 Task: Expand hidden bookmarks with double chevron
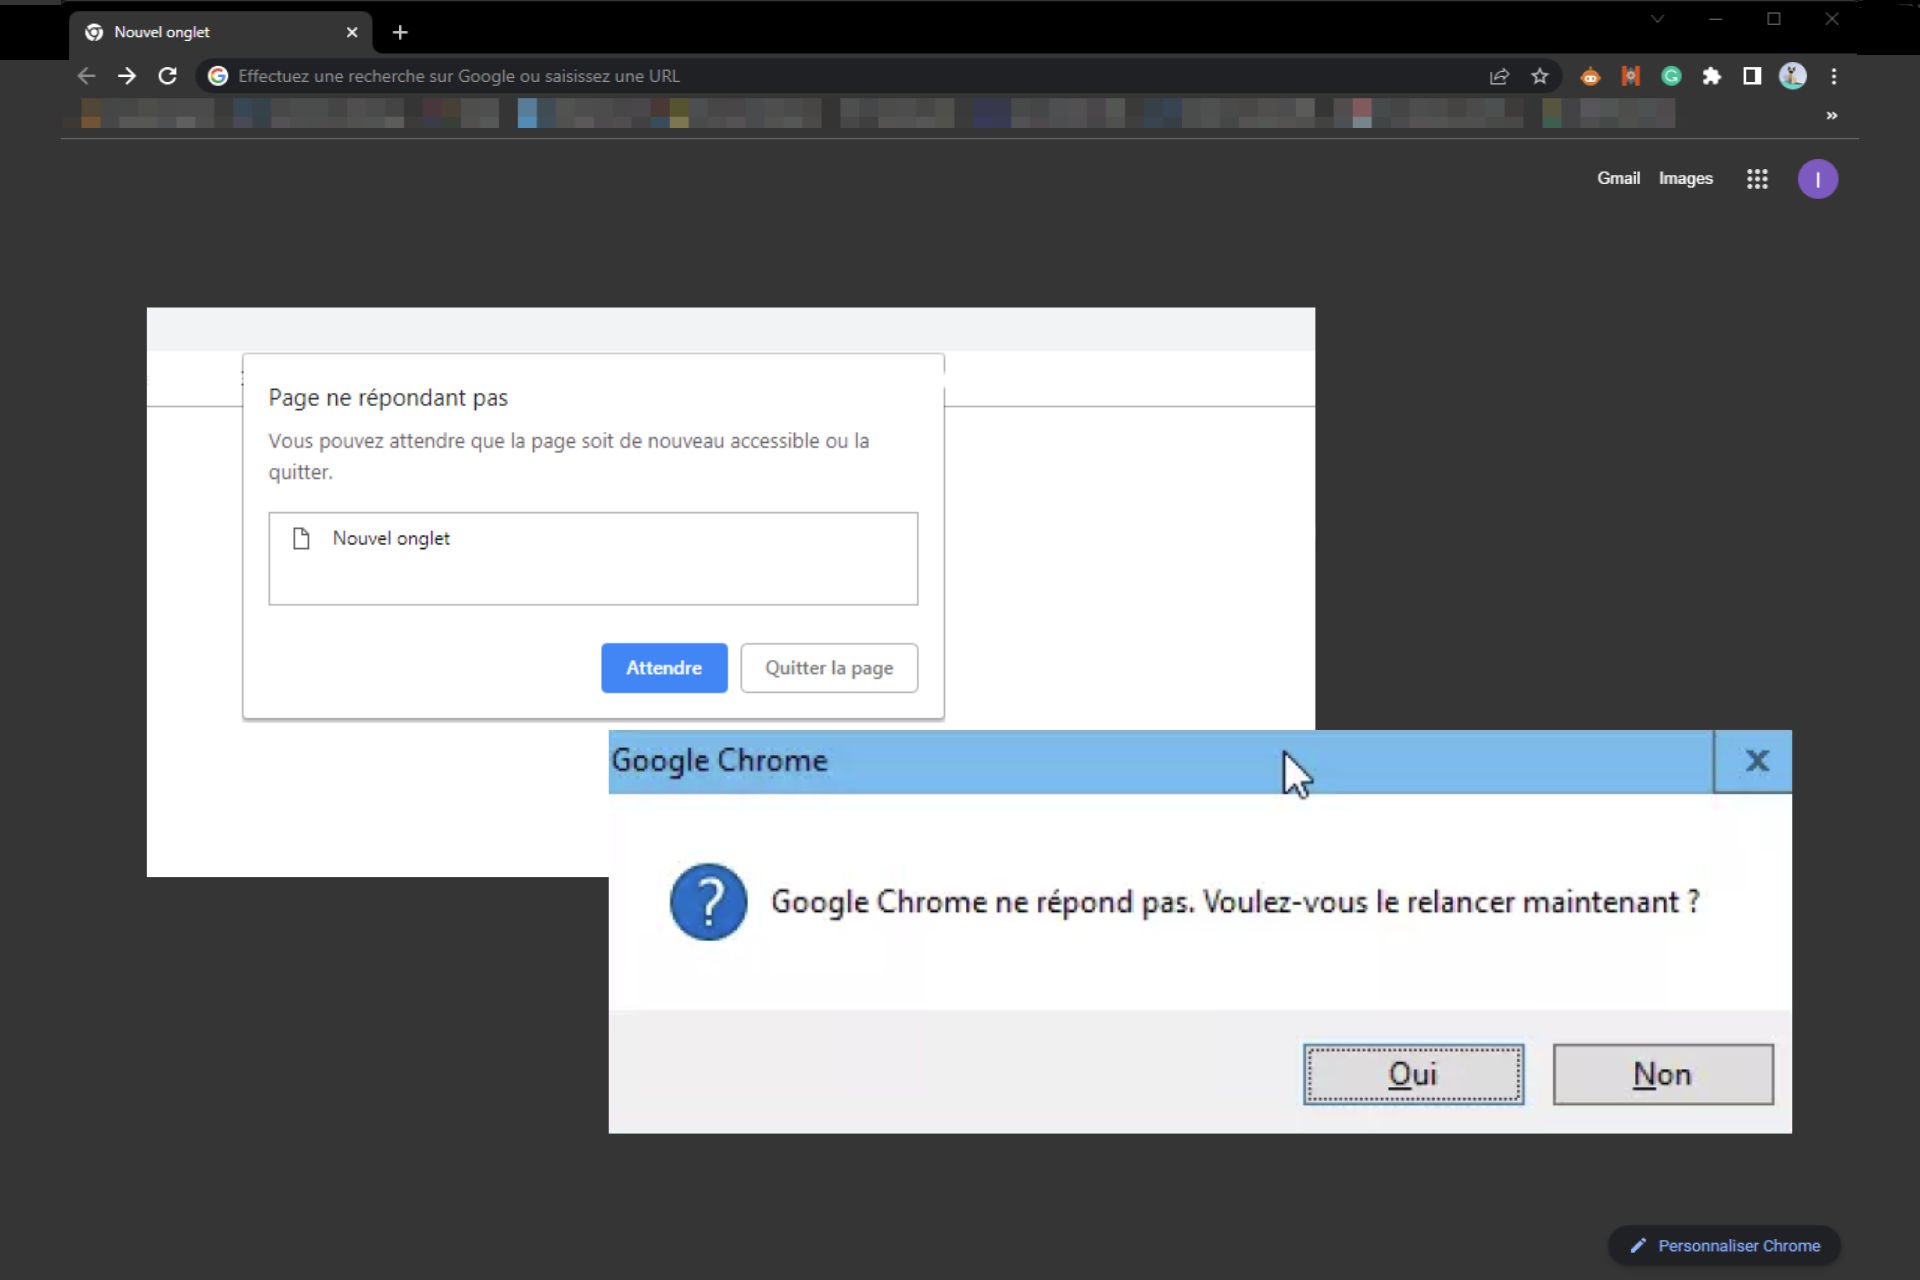[x=1832, y=116]
